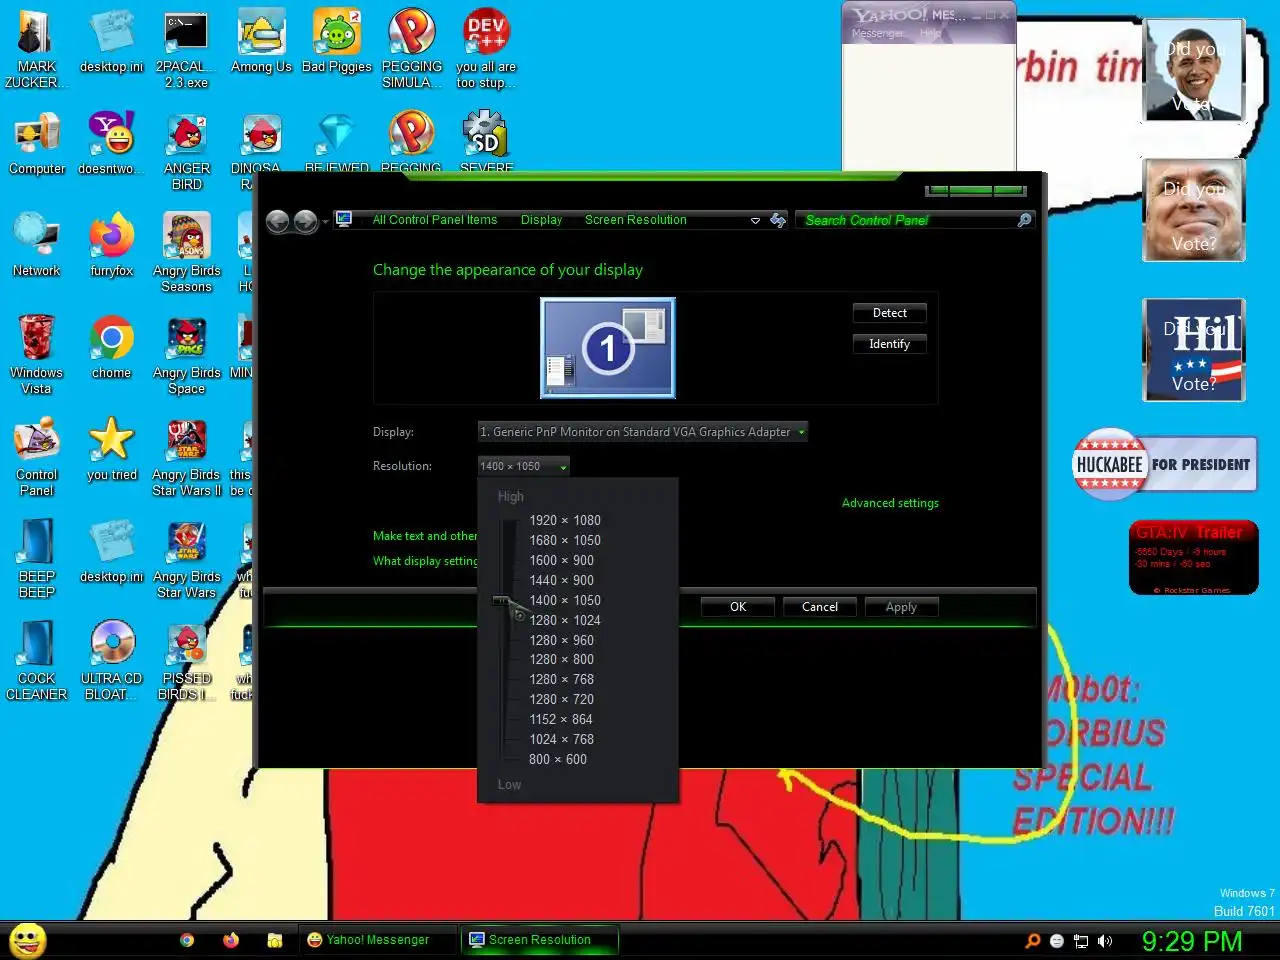Open the Computer desktop icon
Screen dimensions: 1280x960
point(37,144)
